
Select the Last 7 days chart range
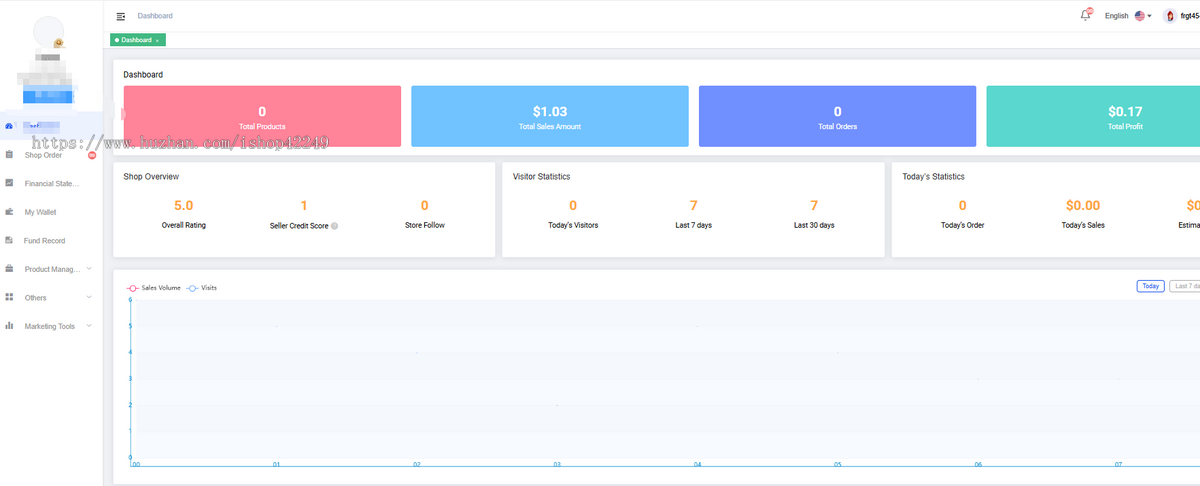[1186, 286]
